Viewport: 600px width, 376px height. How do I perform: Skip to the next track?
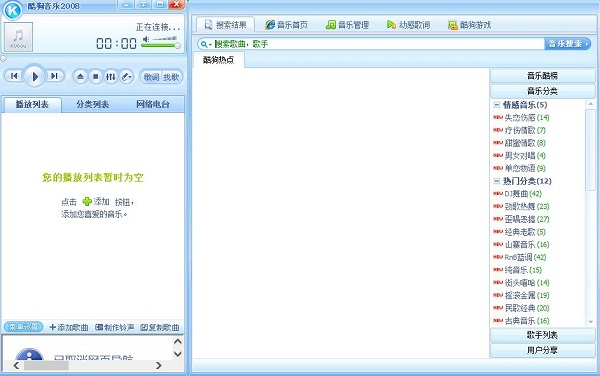55,76
